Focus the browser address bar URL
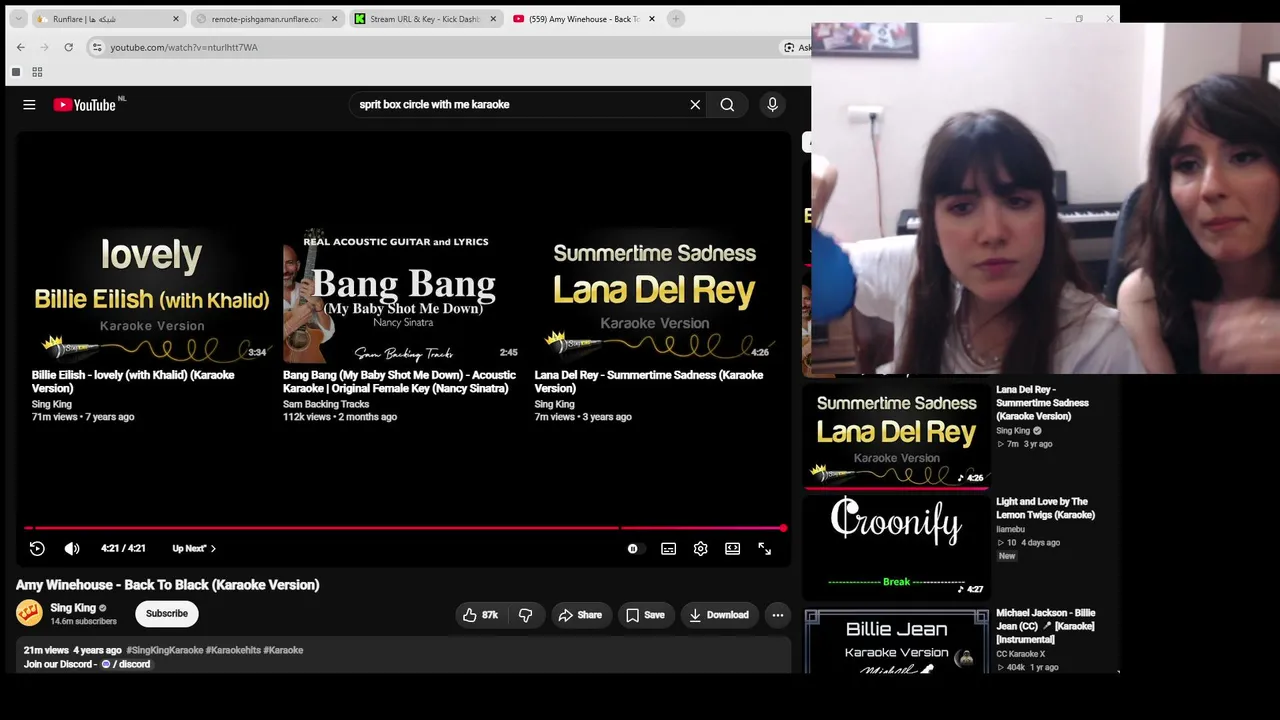This screenshot has height=720, width=1280. point(184,47)
